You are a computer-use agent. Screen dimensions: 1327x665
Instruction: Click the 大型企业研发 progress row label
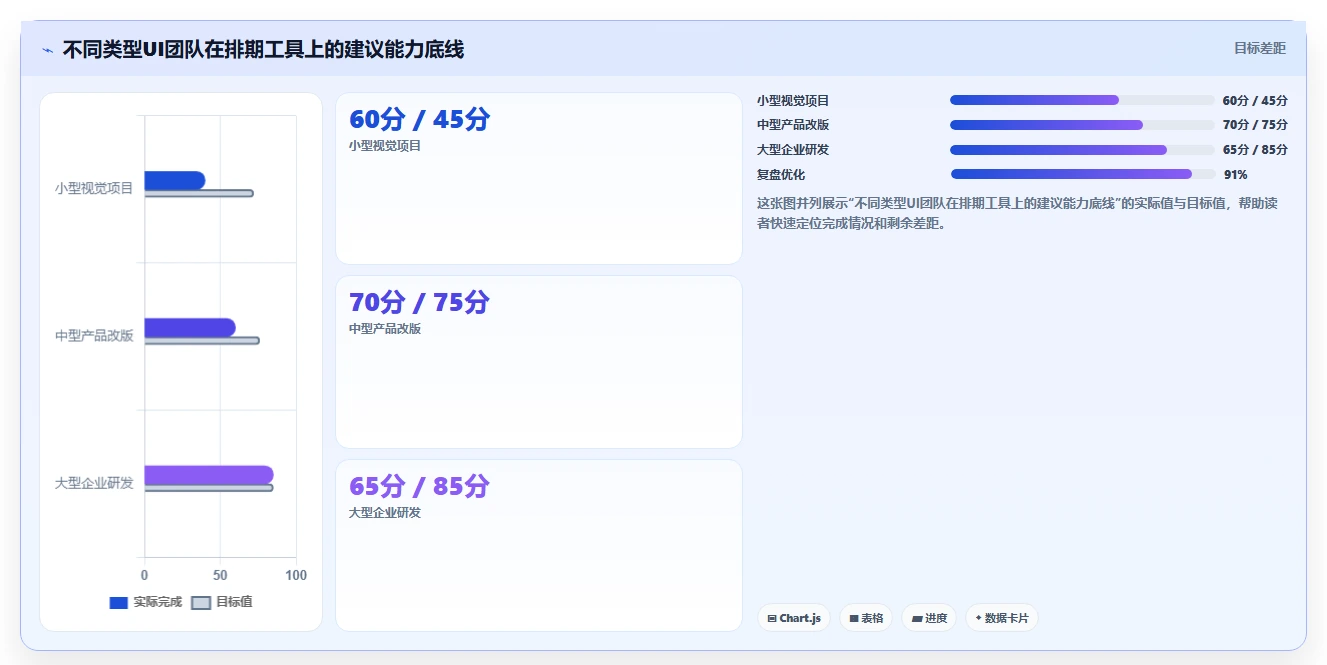[x=793, y=150]
